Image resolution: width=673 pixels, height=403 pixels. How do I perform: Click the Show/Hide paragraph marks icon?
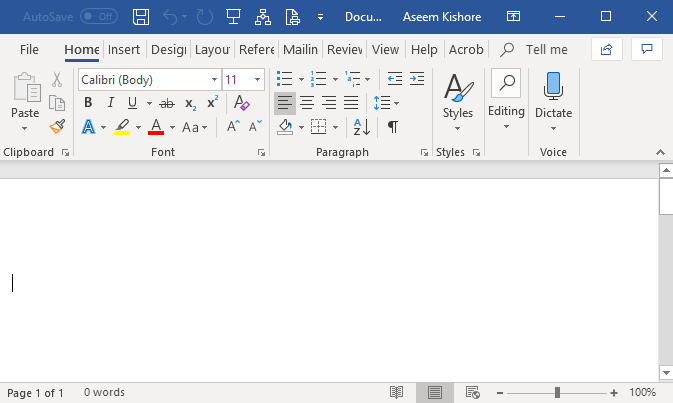(x=393, y=127)
